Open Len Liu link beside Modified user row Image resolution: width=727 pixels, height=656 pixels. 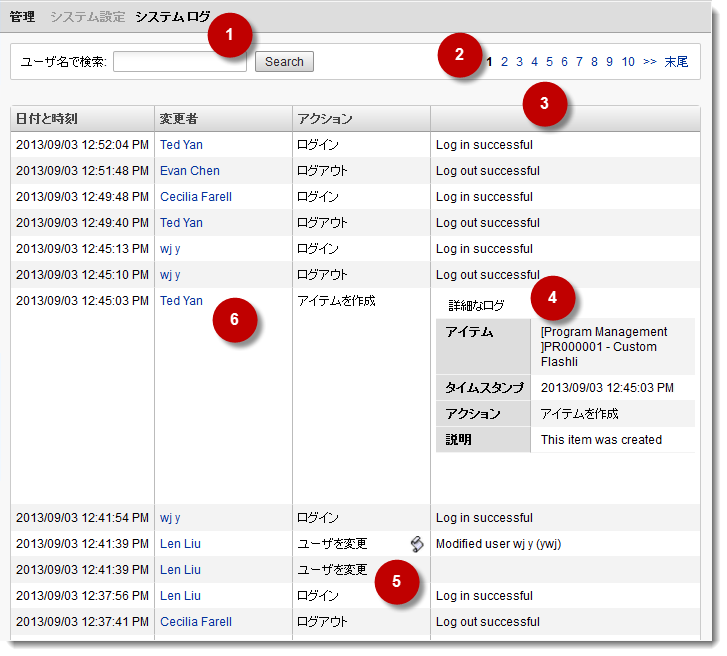point(180,544)
